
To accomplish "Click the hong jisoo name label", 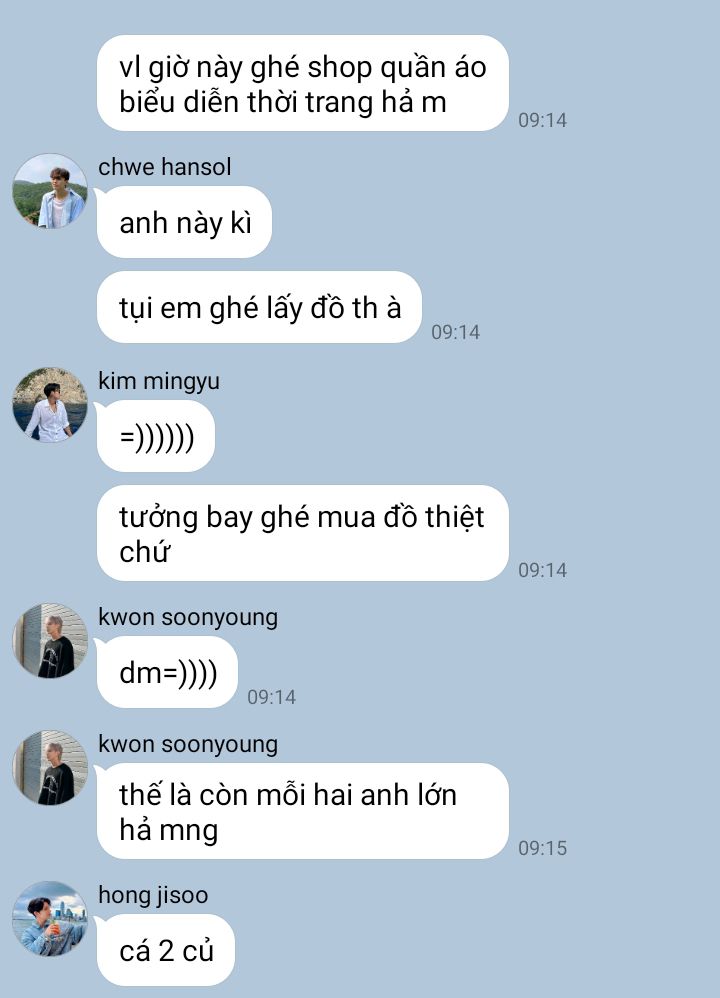I will tap(153, 895).
